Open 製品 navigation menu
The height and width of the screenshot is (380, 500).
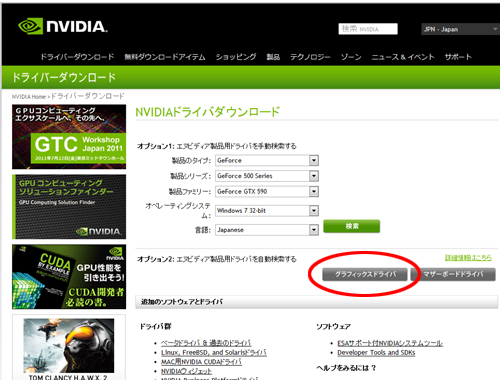(273, 57)
